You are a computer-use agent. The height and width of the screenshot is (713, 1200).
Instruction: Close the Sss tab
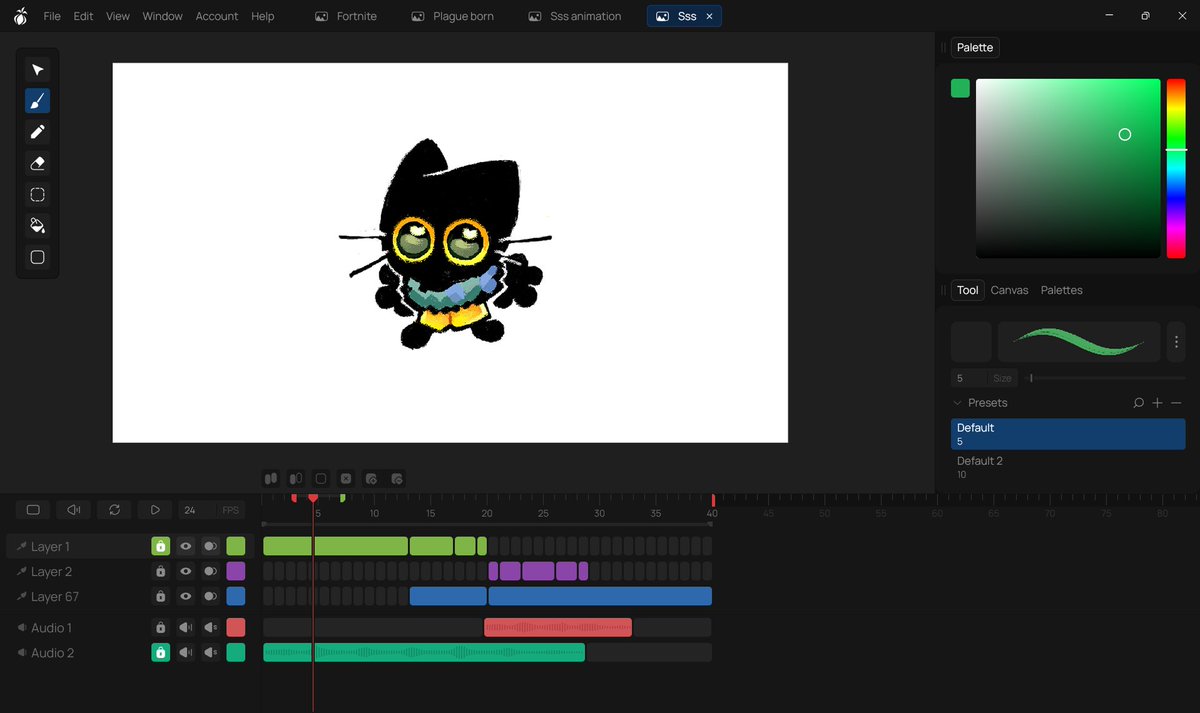pos(710,16)
